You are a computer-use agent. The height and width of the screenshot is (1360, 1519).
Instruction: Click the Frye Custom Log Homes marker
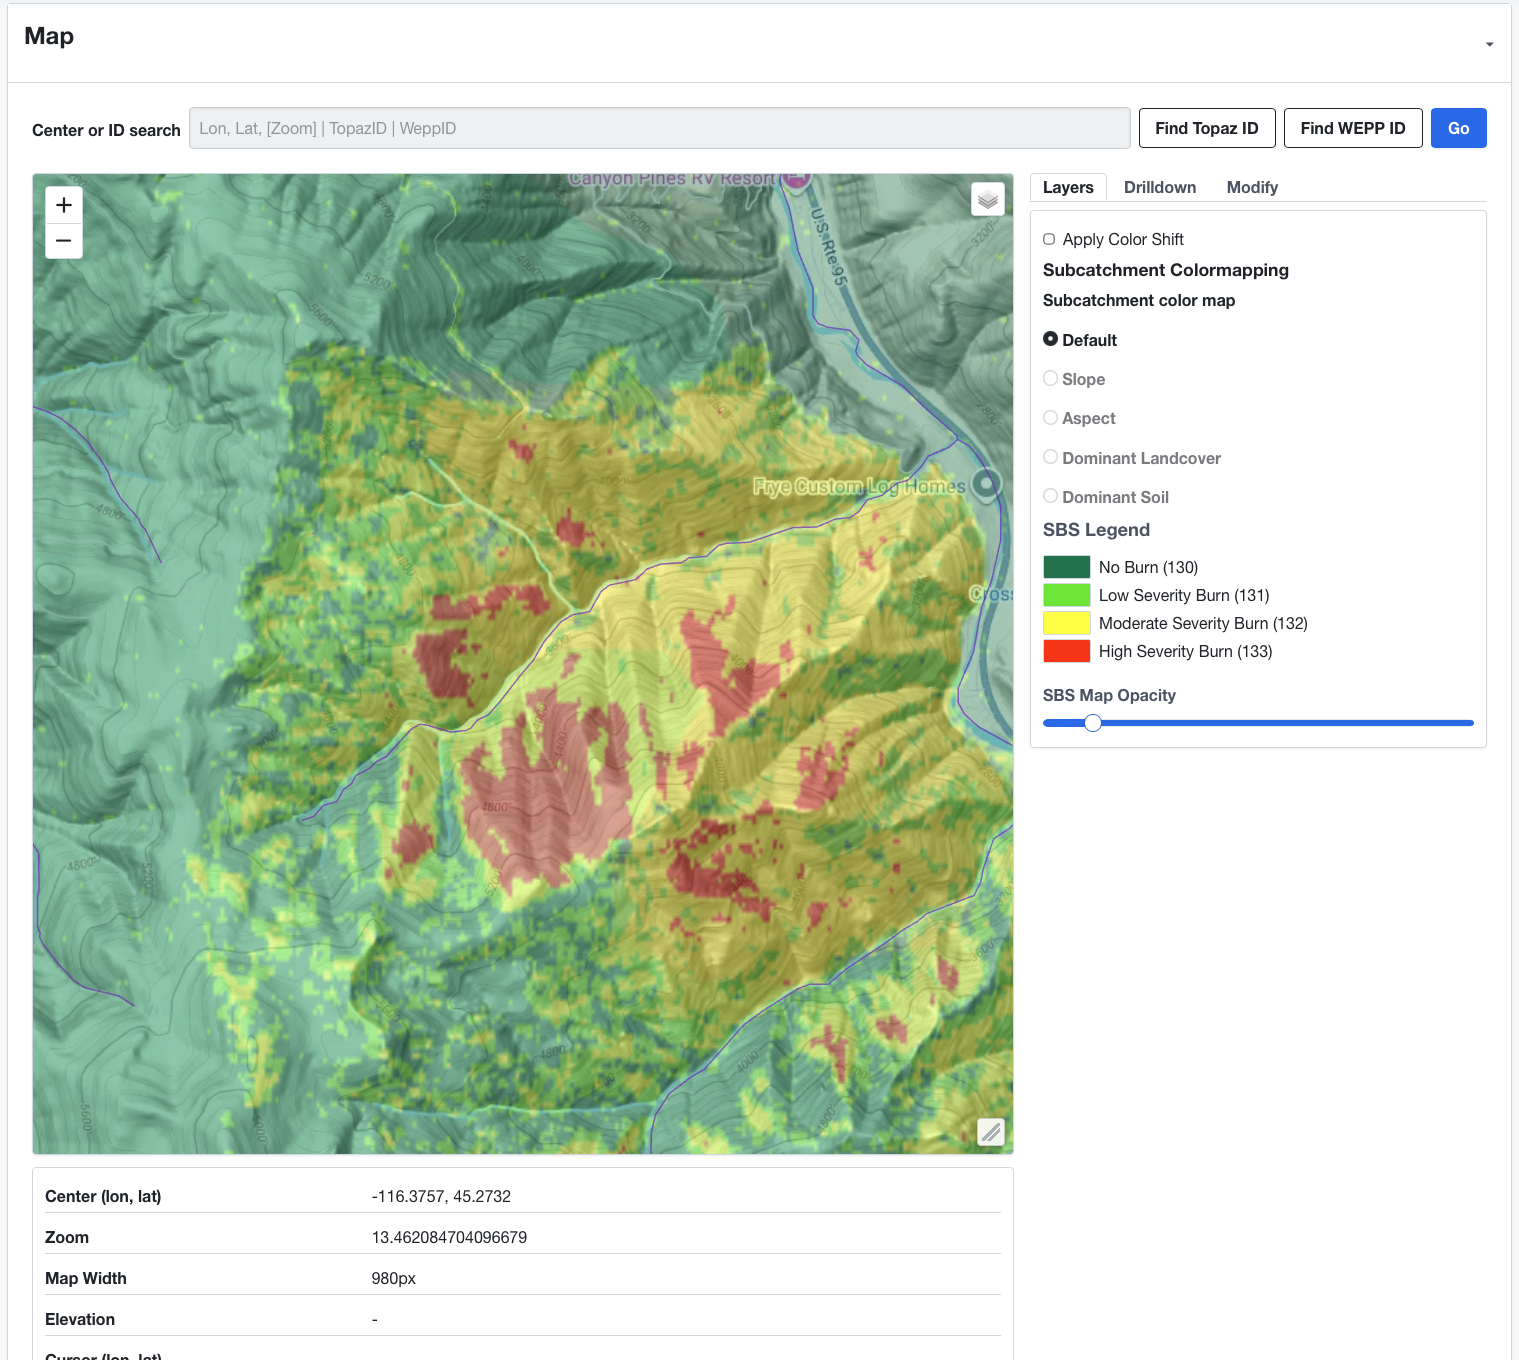click(987, 485)
